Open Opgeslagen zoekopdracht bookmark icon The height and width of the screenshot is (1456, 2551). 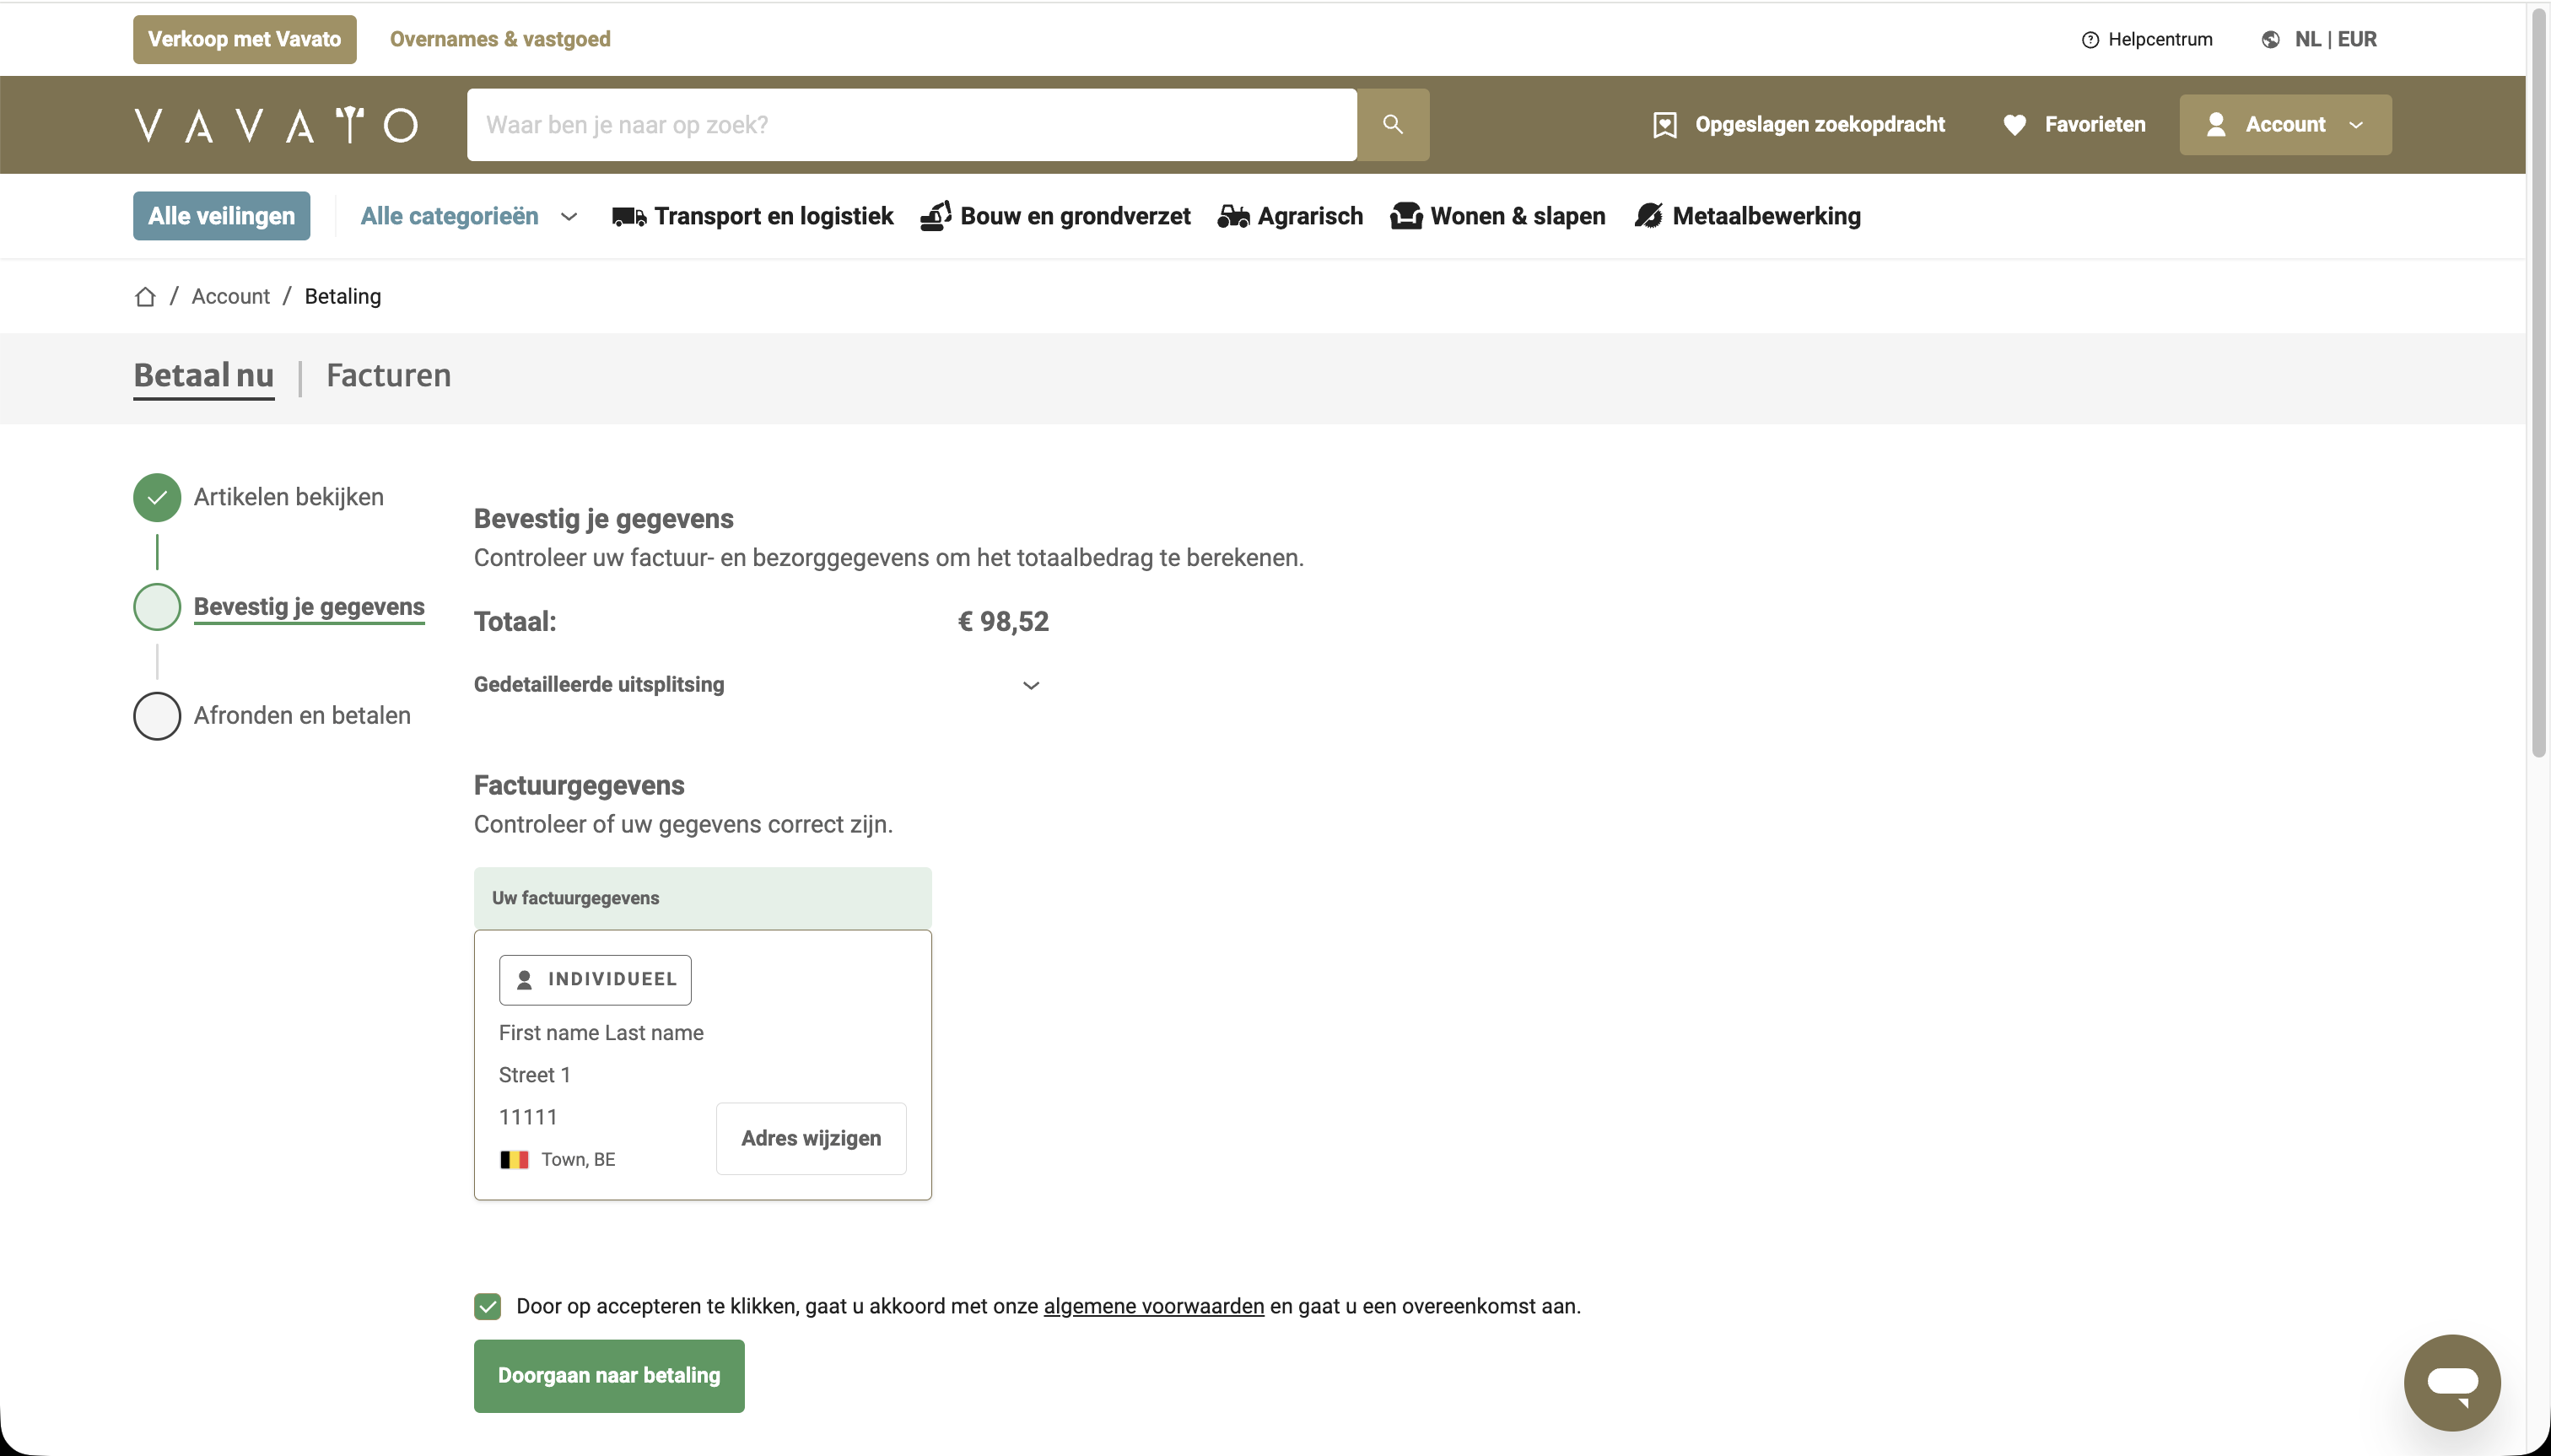(1664, 125)
